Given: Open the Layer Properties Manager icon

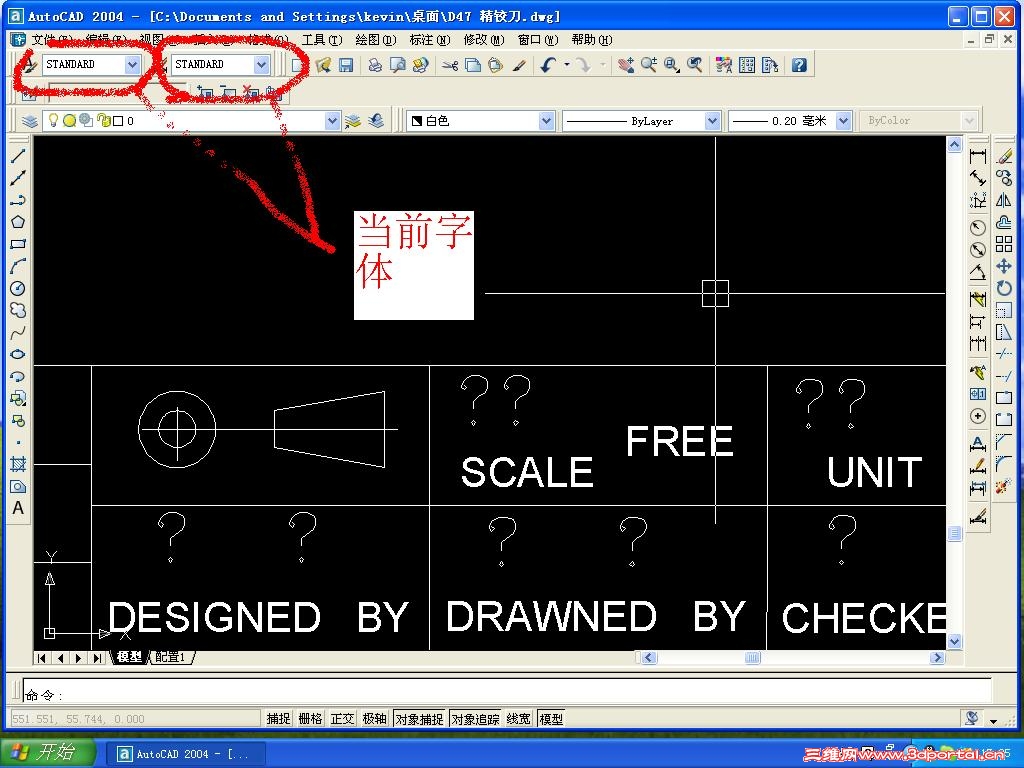Looking at the screenshot, I should pos(29,121).
